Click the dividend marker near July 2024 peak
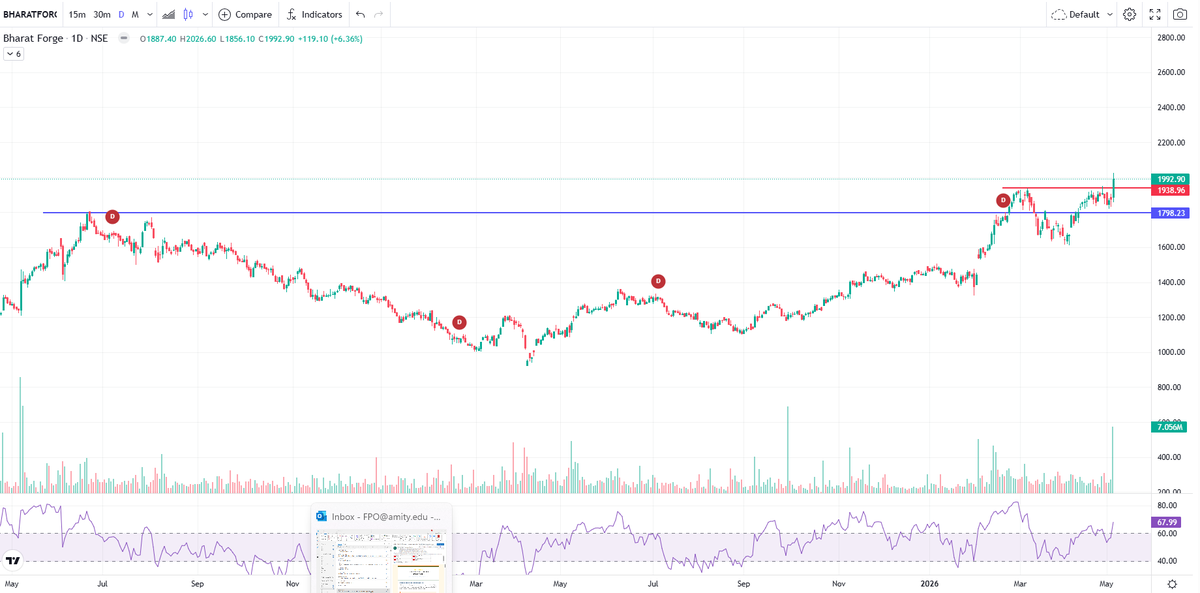 click(112, 216)
